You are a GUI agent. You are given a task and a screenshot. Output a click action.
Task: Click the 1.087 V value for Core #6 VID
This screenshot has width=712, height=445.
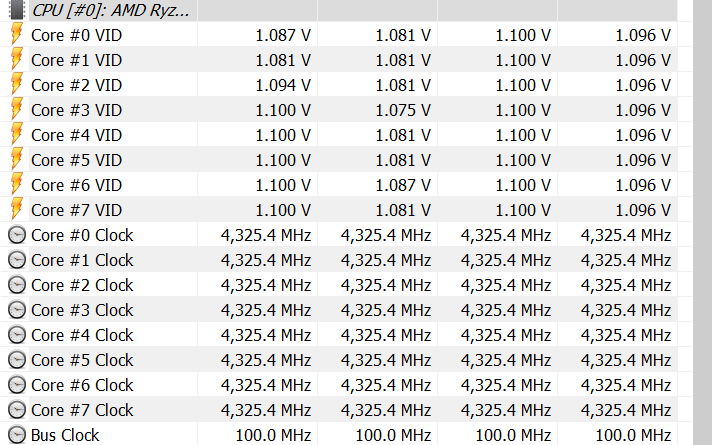403,185
